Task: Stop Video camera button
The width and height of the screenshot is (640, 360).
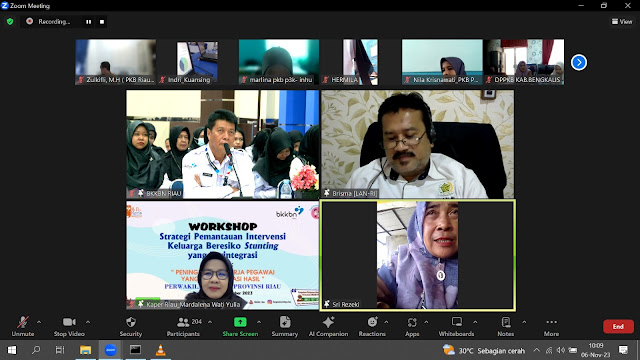Action: (x=69, y=327)
